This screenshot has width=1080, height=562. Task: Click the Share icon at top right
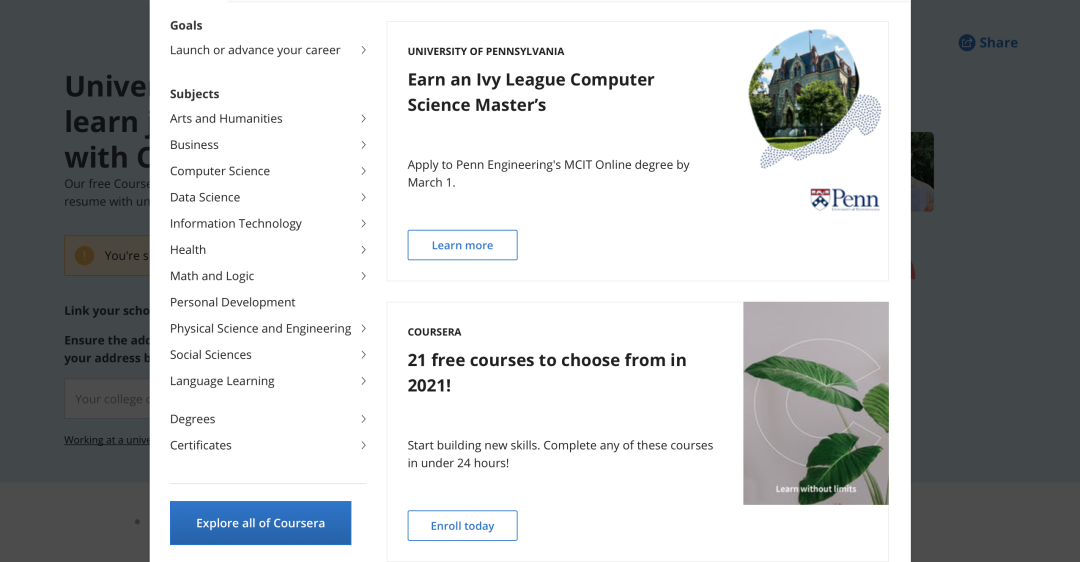966,43
